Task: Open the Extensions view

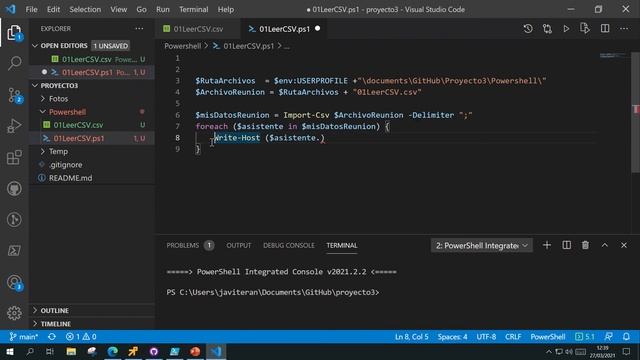Action: click(x=14, y=157)
